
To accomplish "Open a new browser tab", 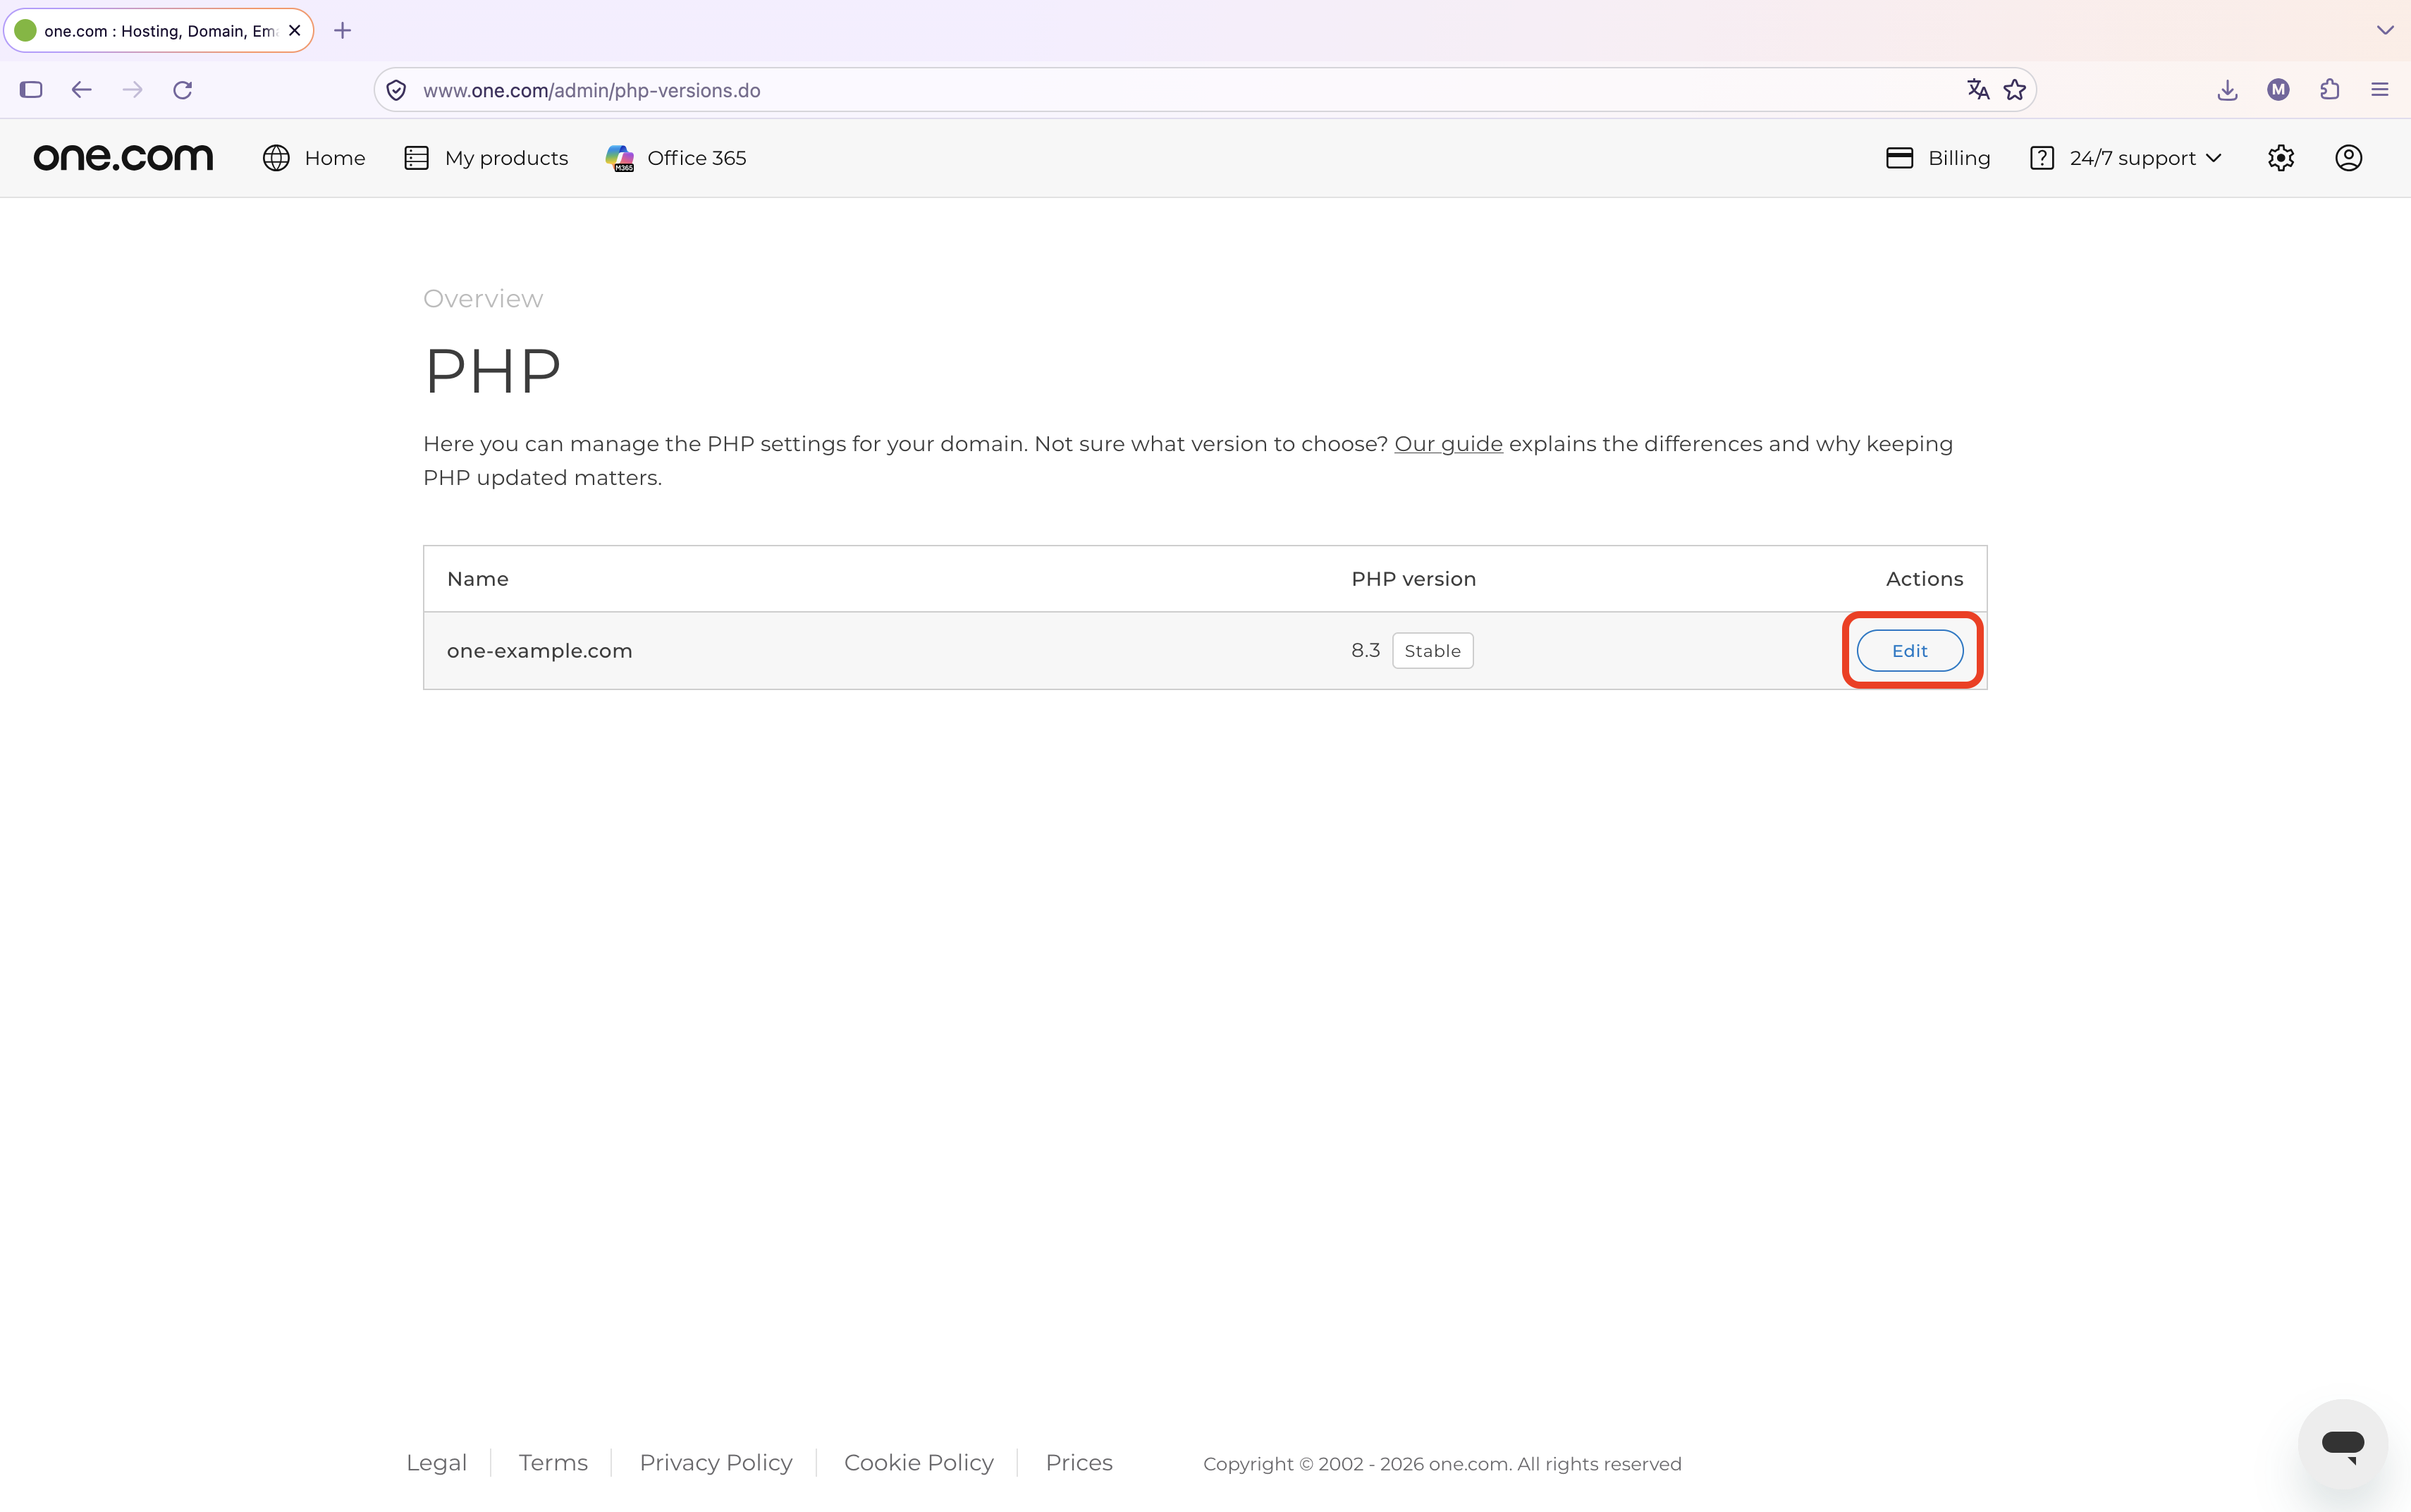I will [x=342, y=31].
